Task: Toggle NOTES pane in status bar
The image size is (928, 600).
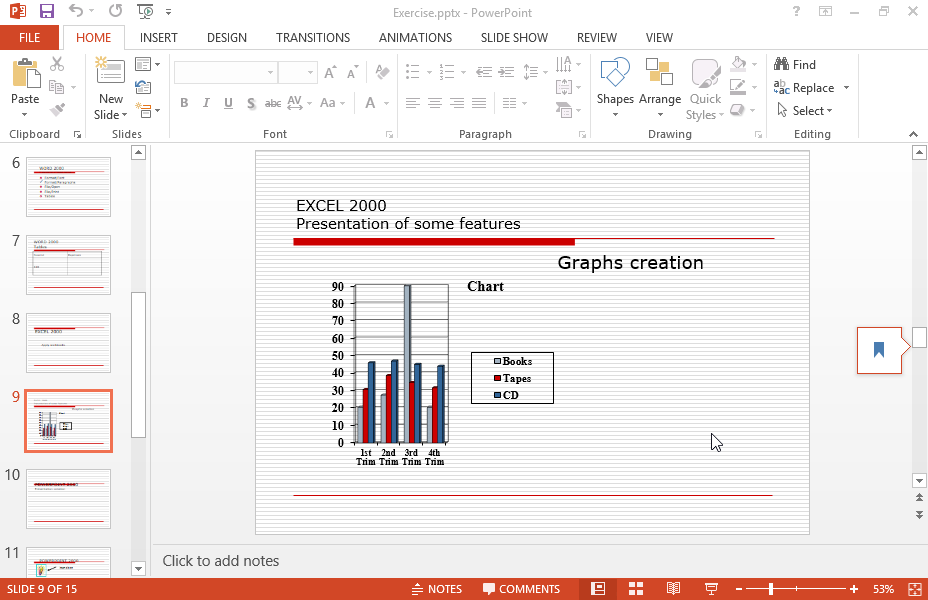Action: point(437,589)
